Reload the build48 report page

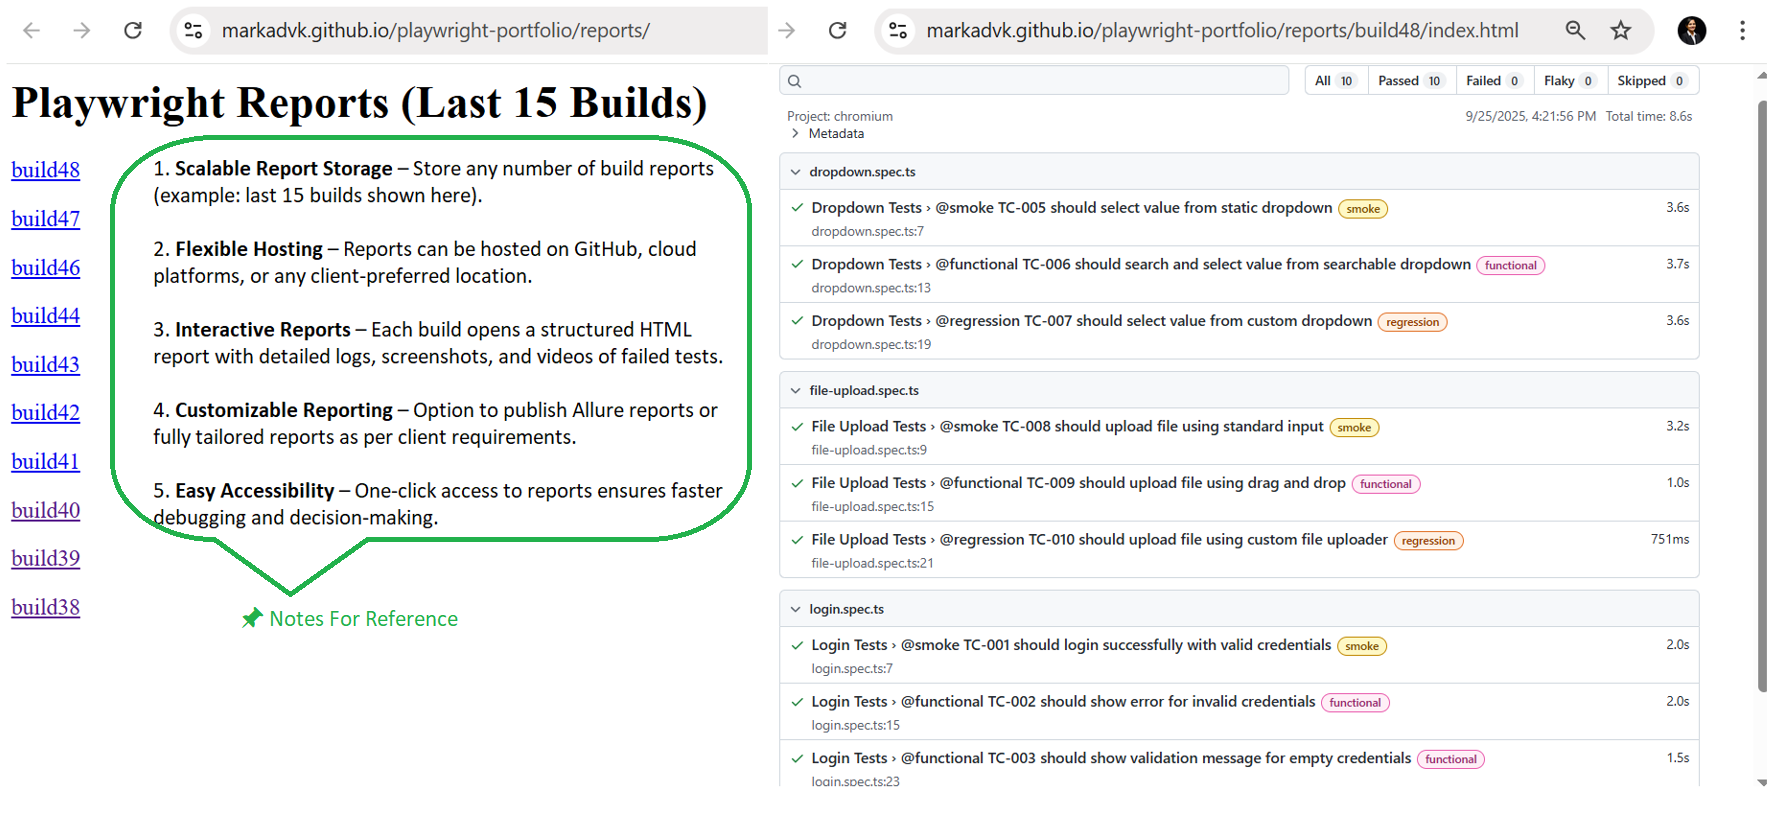[838, 31]
